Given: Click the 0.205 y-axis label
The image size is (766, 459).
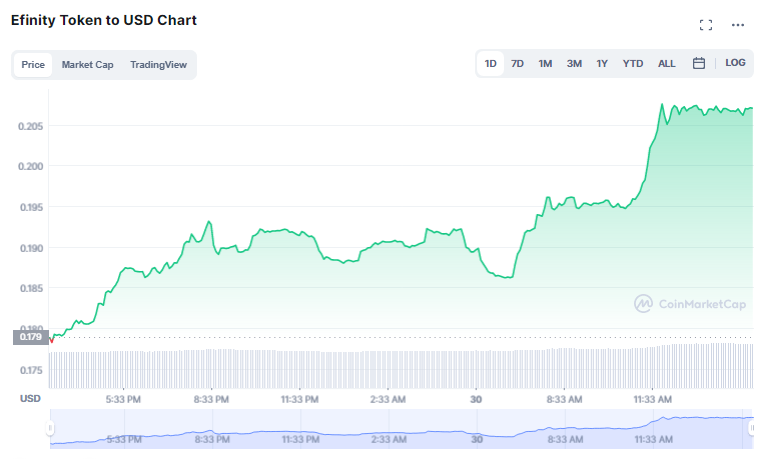Looking at the screenshot, I should point(30,126).
